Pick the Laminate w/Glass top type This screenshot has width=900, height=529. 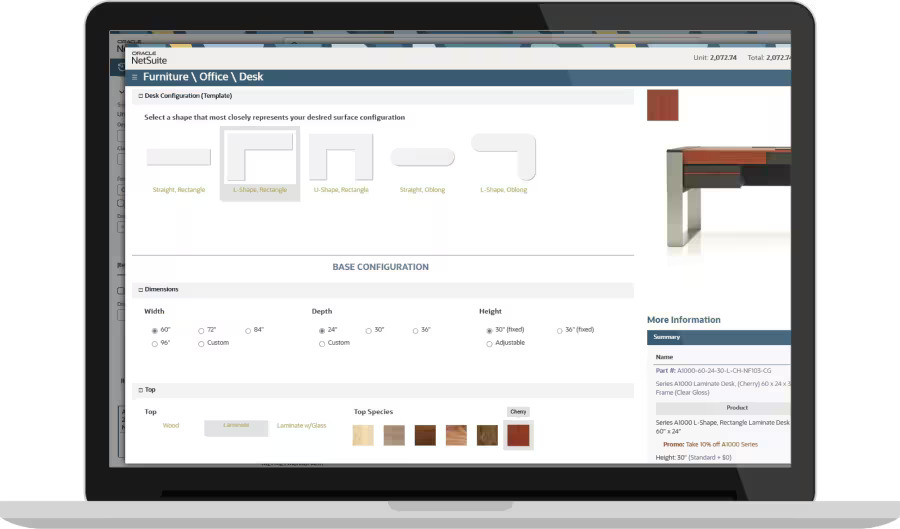301,426
